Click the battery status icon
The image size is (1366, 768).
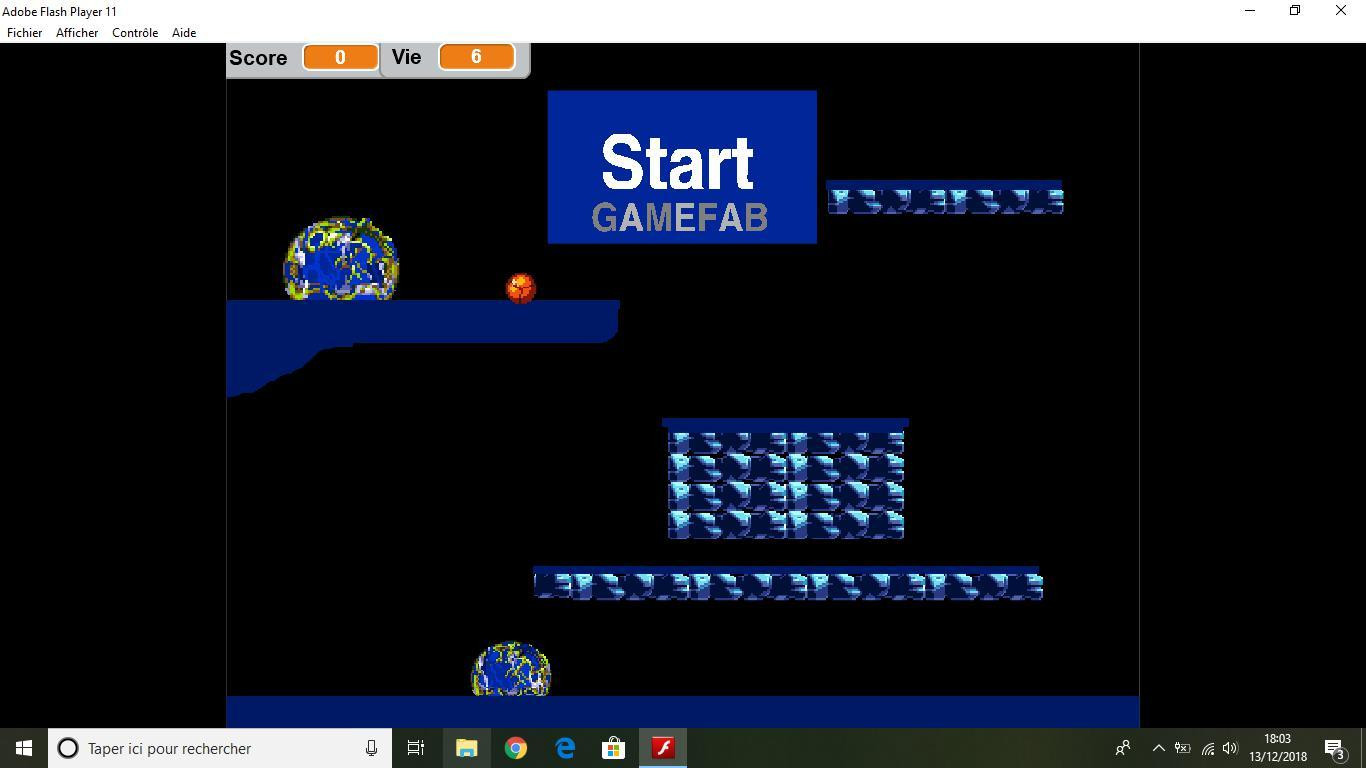tap(1183, 748)
